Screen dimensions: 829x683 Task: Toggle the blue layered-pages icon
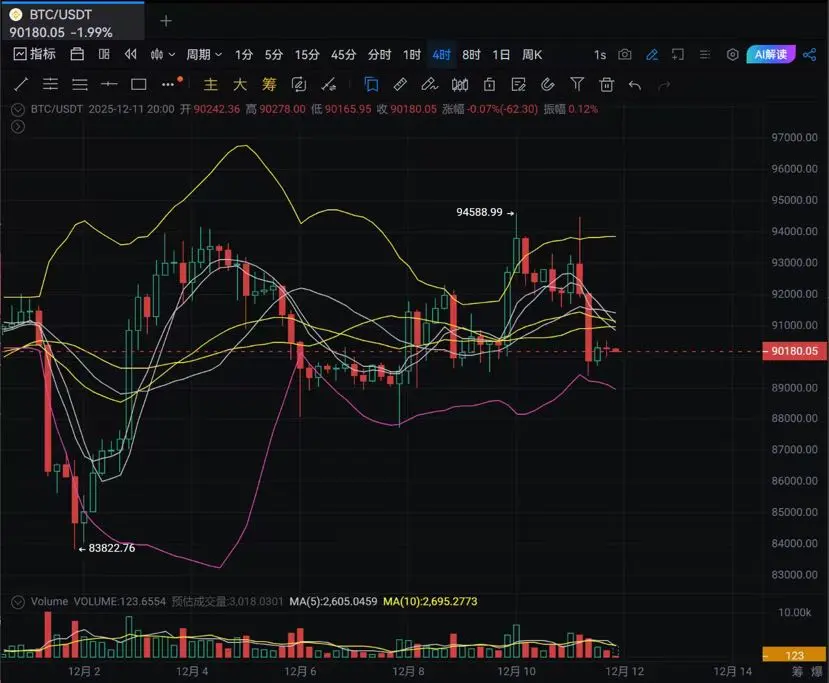point(371,84)
